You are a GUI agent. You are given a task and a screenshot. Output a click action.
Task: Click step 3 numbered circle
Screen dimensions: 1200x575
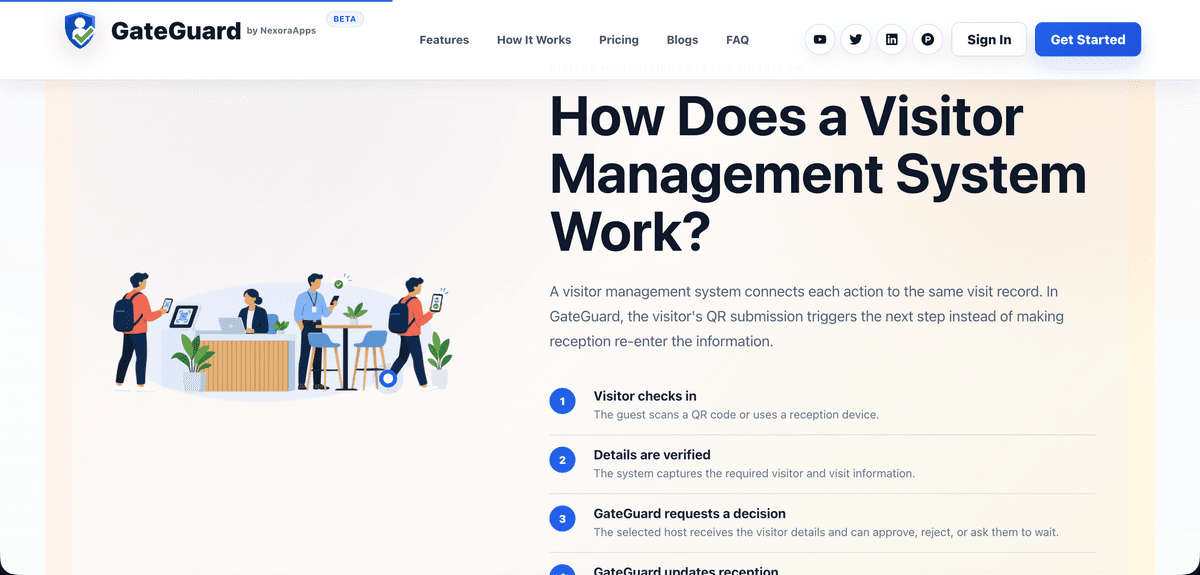coord(563,519)
